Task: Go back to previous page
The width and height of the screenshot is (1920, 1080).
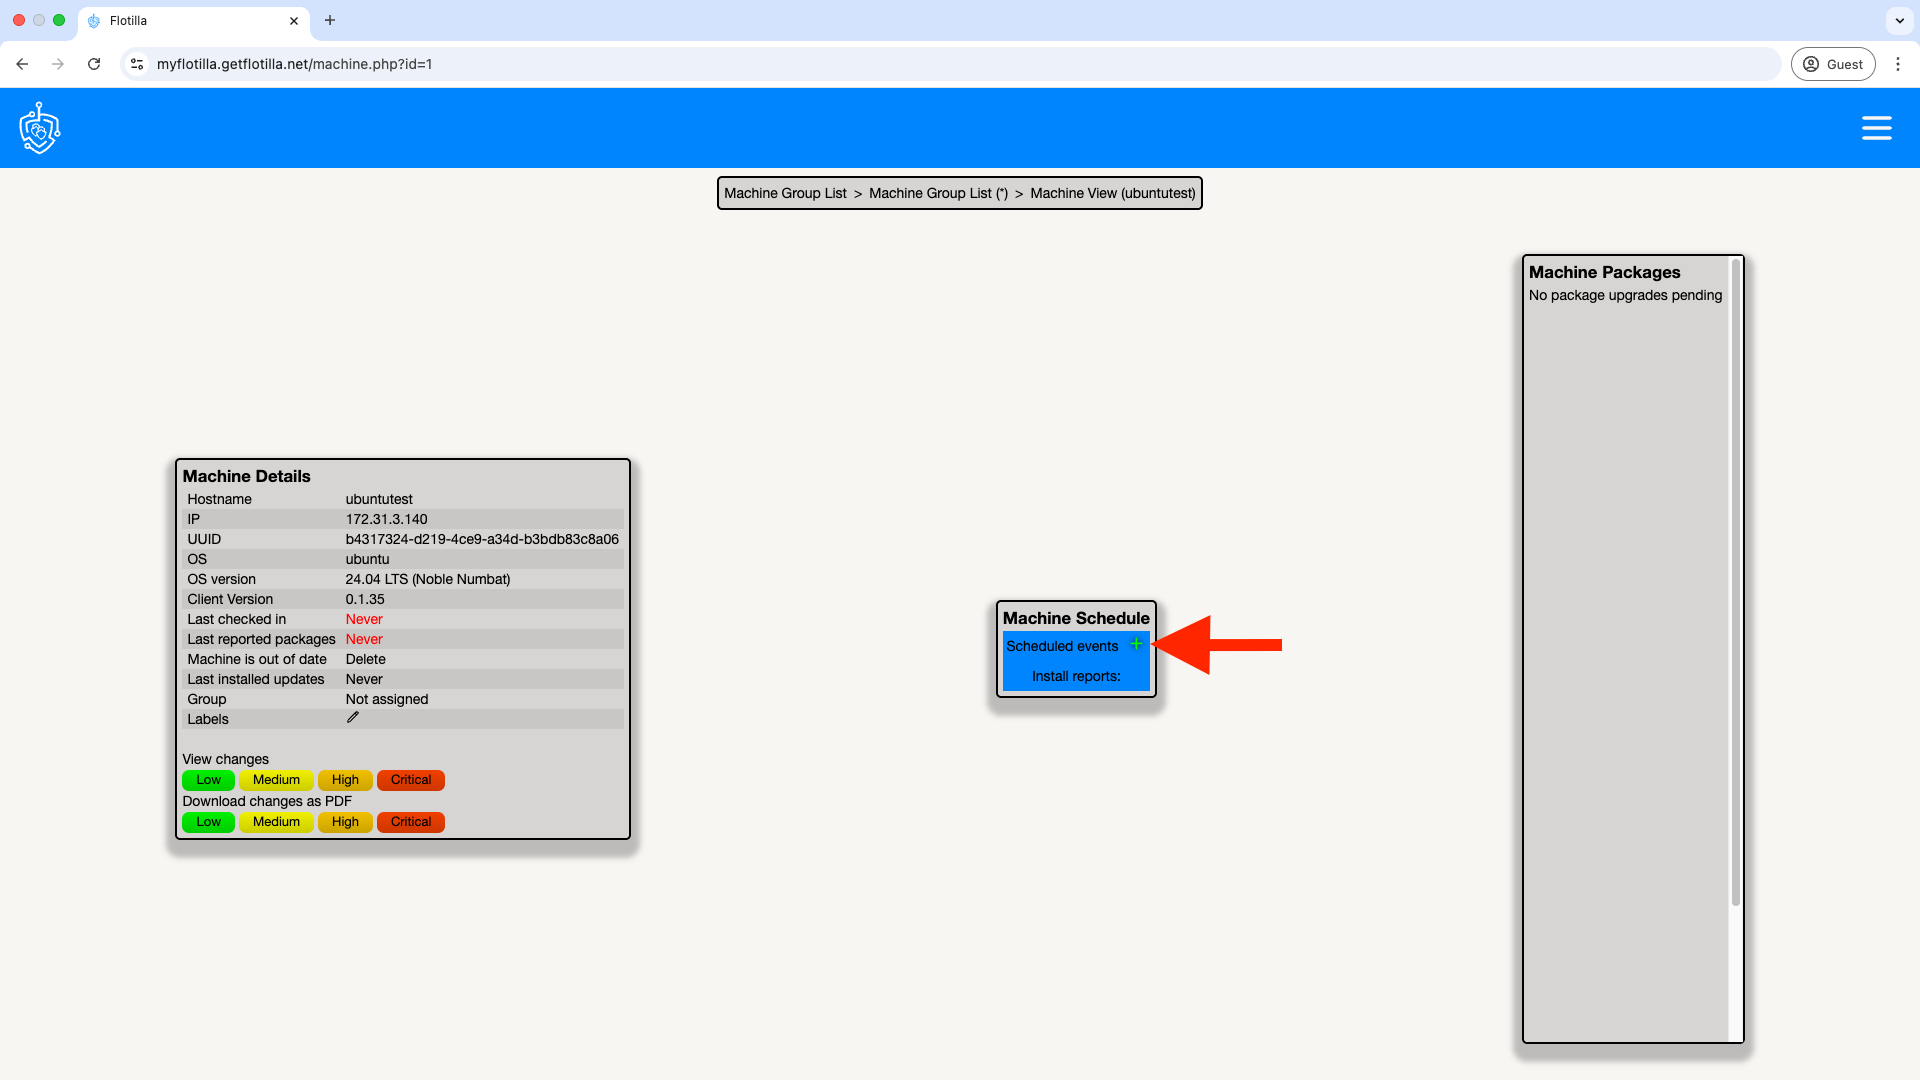Action: [x=22, y=64]
